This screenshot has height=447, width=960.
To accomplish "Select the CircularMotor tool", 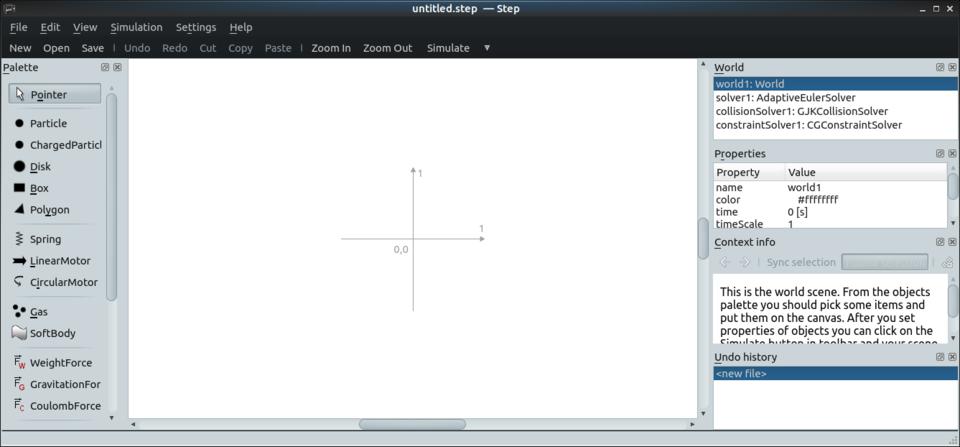I will click(x=56, y=282).
